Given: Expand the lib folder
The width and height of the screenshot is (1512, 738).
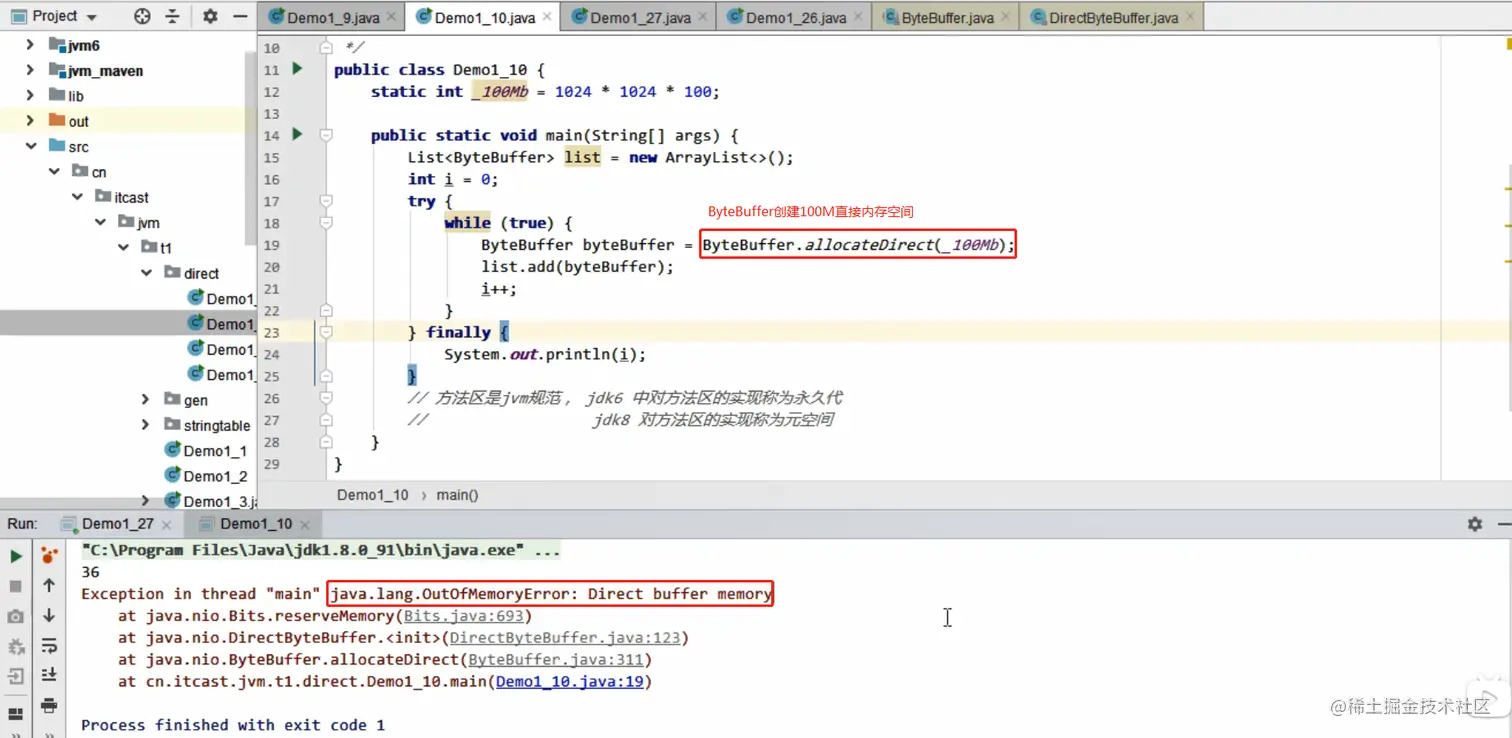Looking at the screenshot, I should (29, 95).
